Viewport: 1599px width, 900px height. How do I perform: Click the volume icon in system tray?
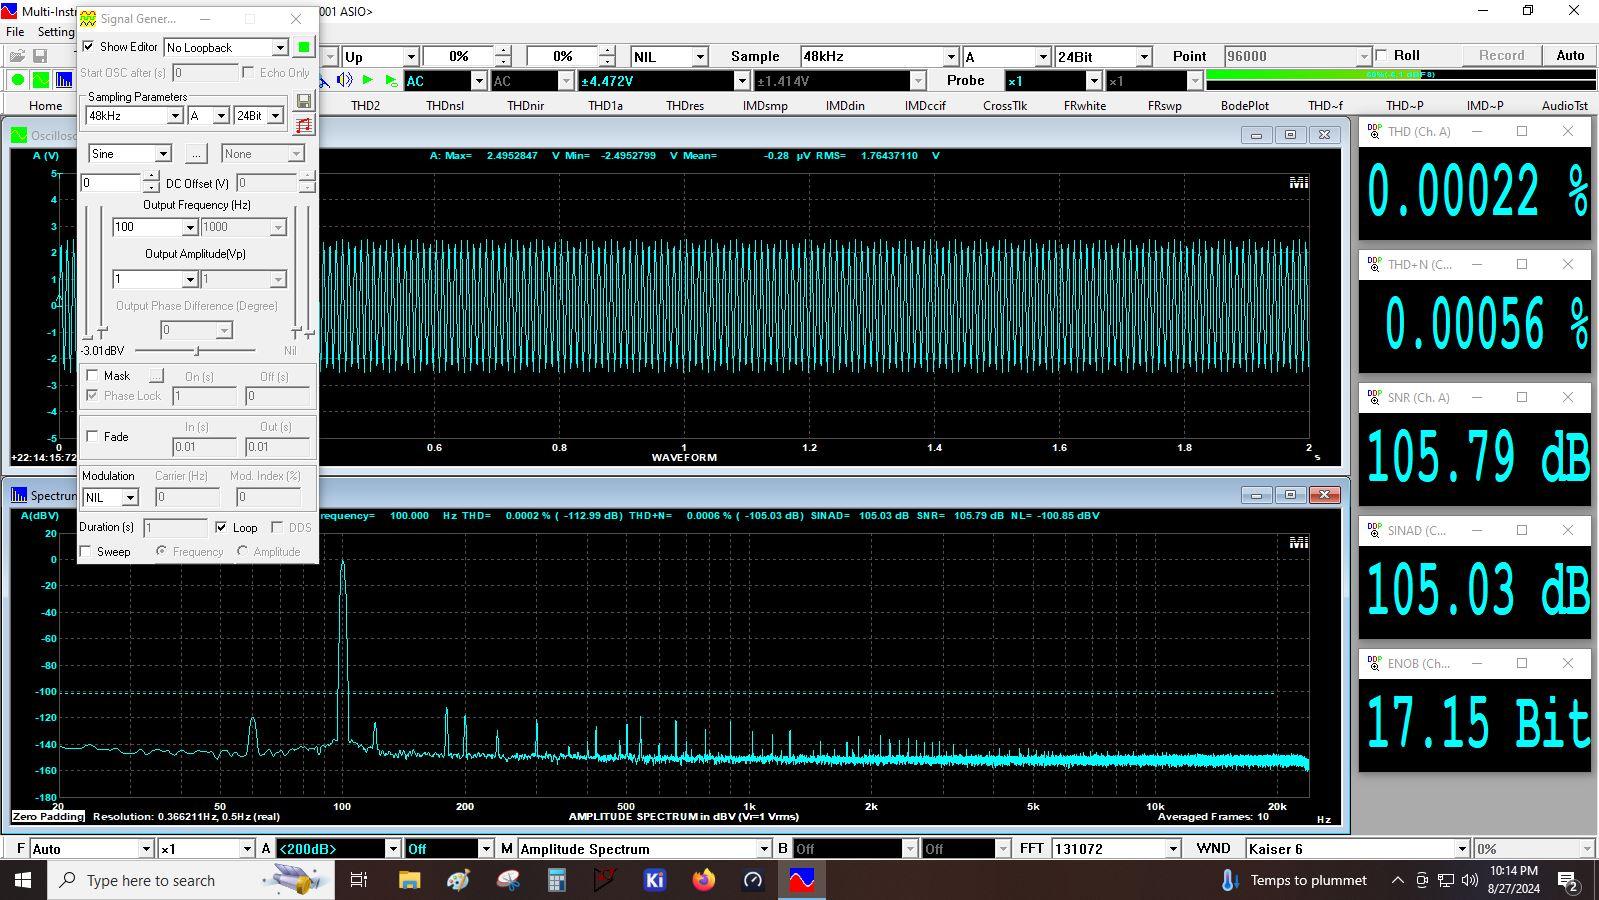coord(1469,880)
